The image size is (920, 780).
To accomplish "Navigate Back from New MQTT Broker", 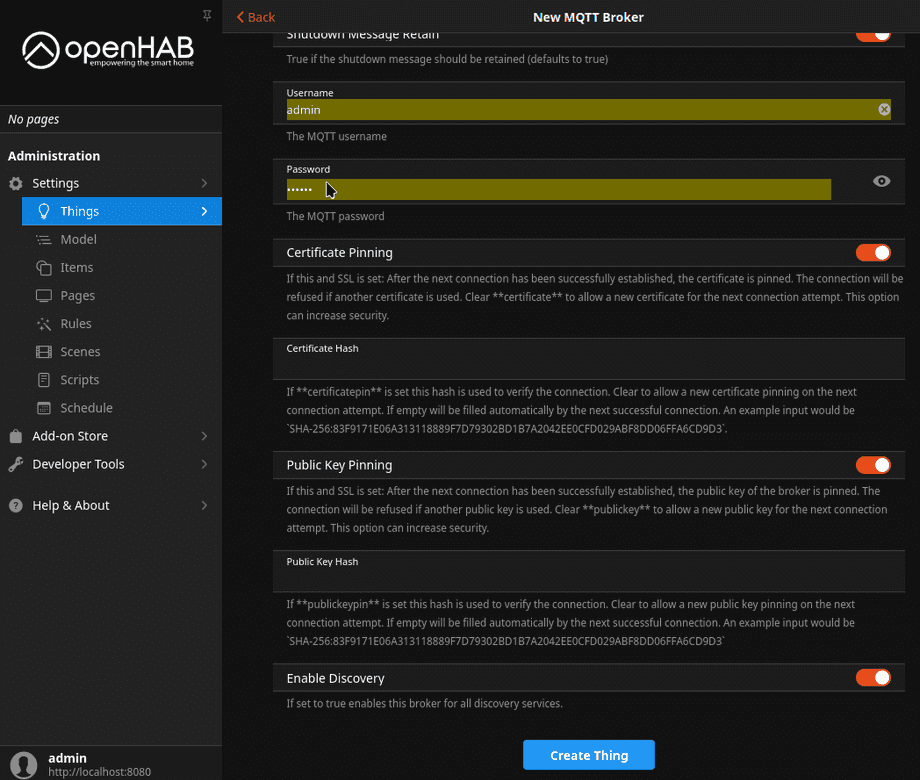I will (x=254, y=17).
